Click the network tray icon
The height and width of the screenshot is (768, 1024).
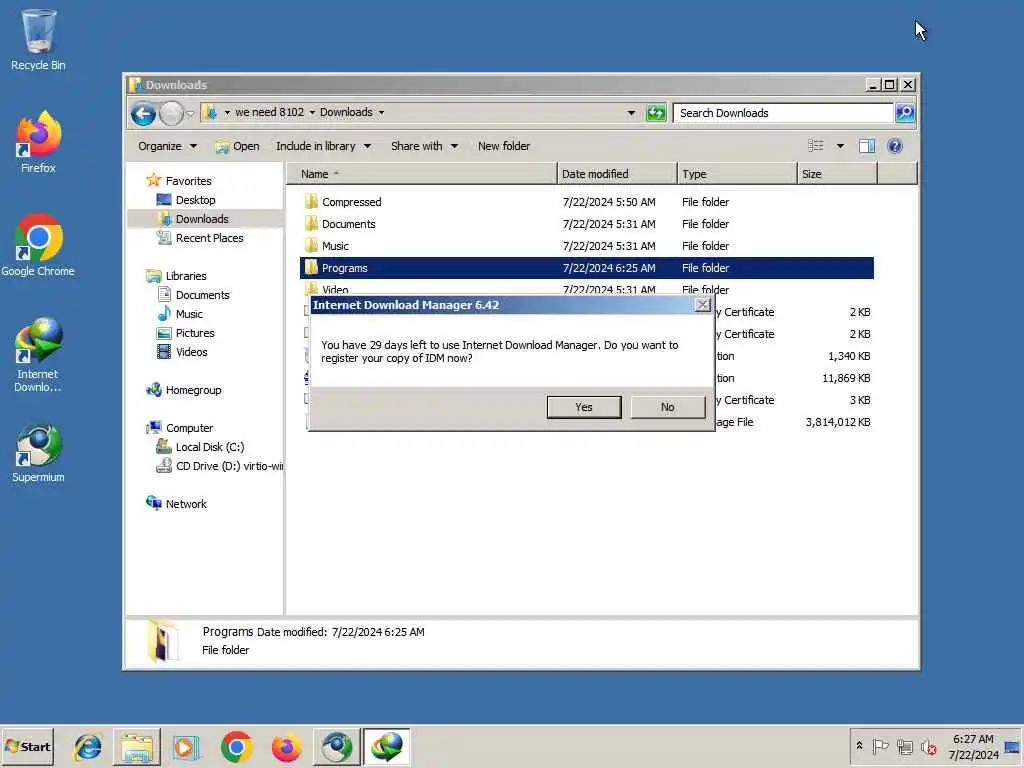pos(904,746)
